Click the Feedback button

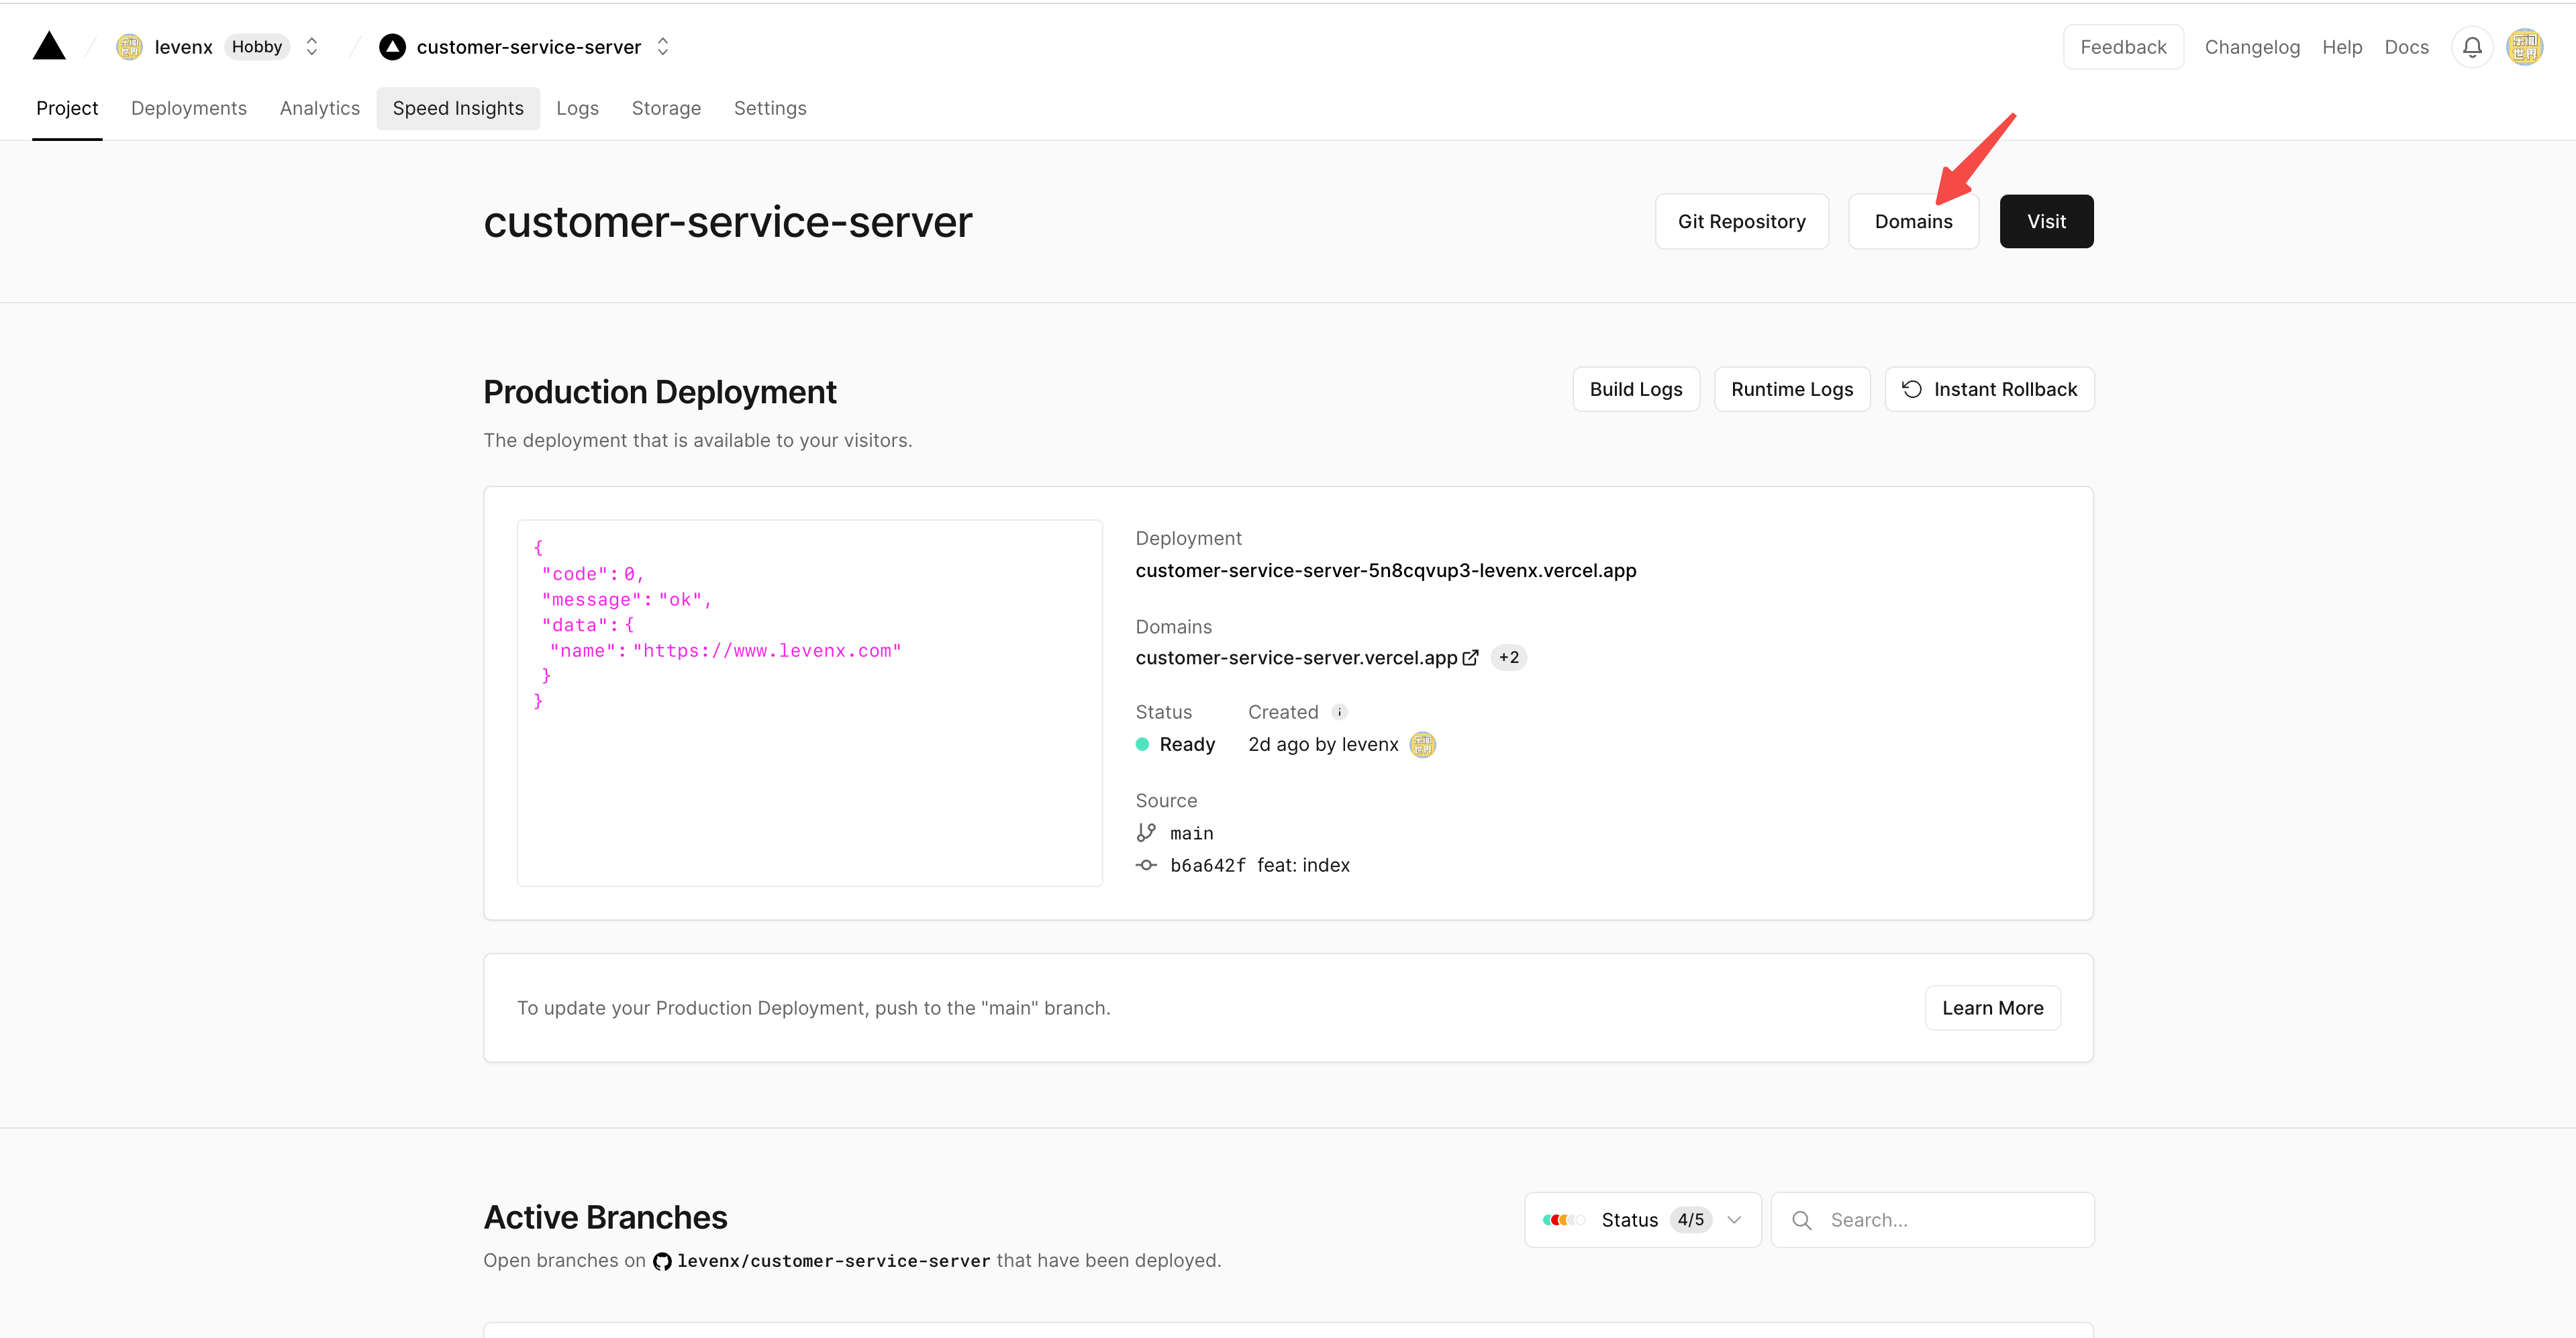(x=2123, y=47)
